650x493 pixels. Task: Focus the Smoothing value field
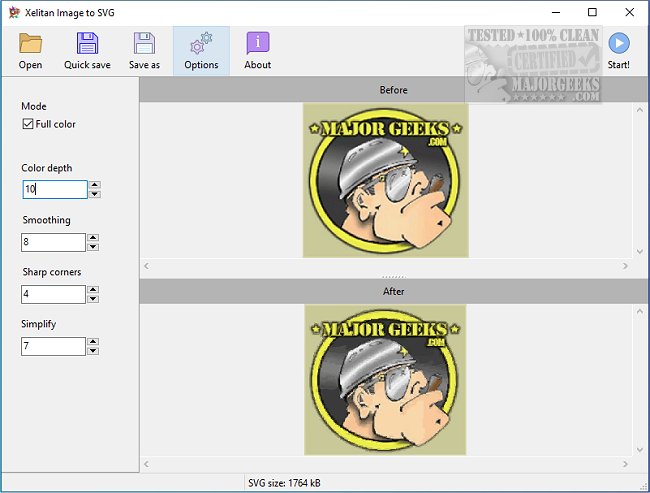click(53, 242)
